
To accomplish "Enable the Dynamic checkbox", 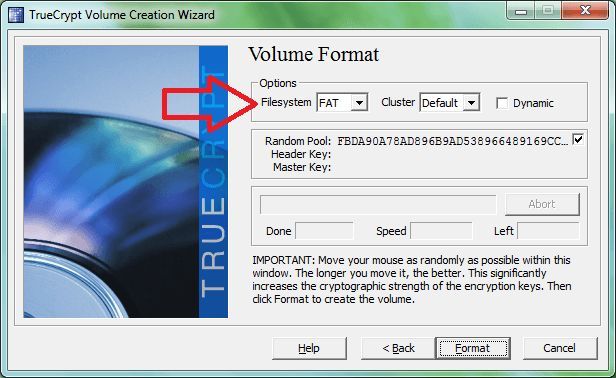I will [x=502, y=103].
